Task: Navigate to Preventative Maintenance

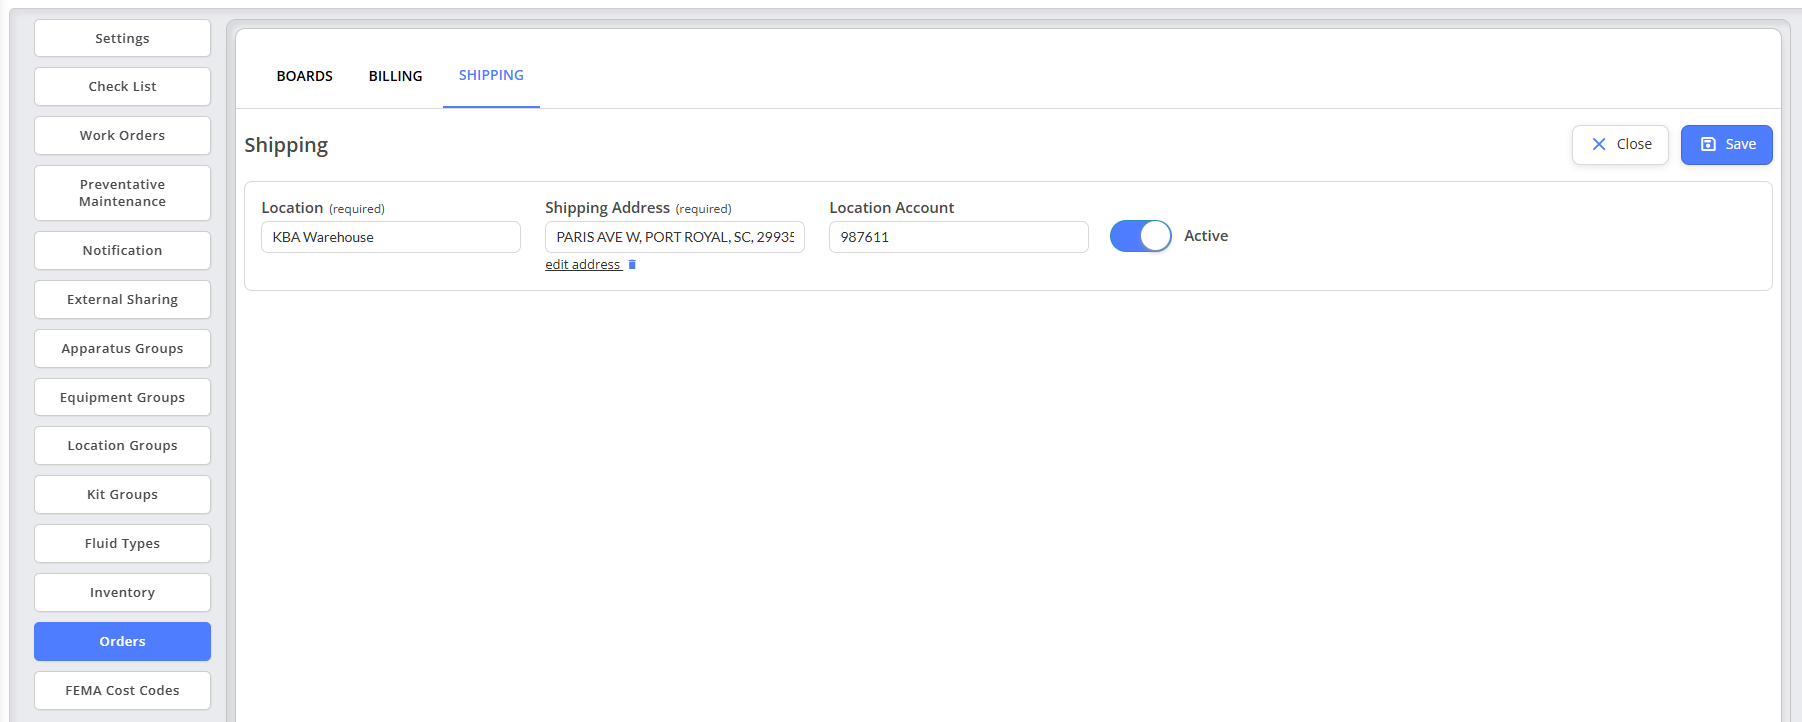Action: pos(122,193)
